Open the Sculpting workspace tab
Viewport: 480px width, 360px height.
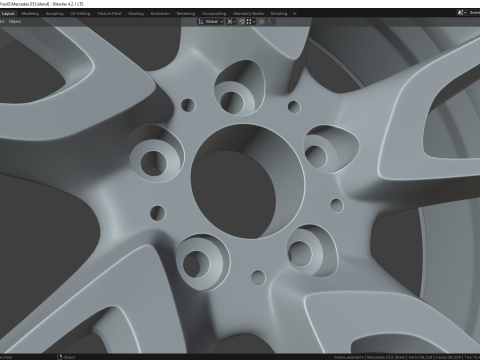[x=54, y=14]
